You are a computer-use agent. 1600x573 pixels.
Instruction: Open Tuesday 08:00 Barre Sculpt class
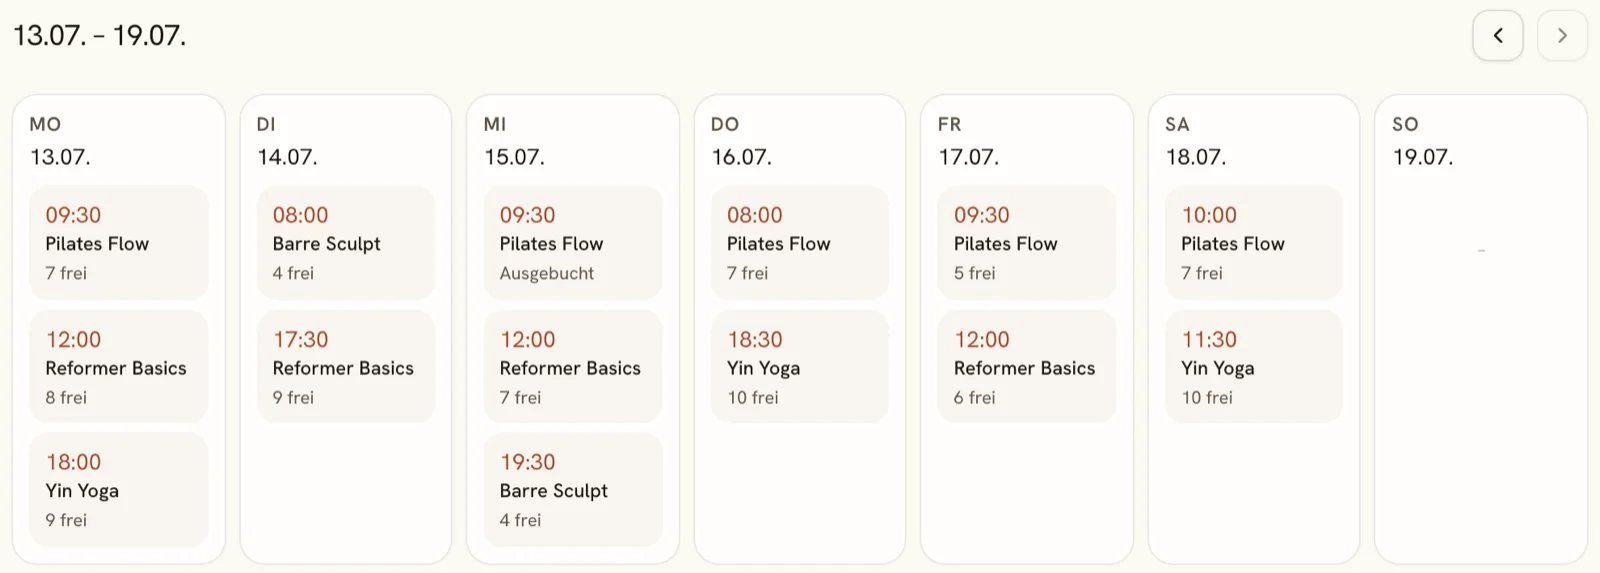(346, 243)
